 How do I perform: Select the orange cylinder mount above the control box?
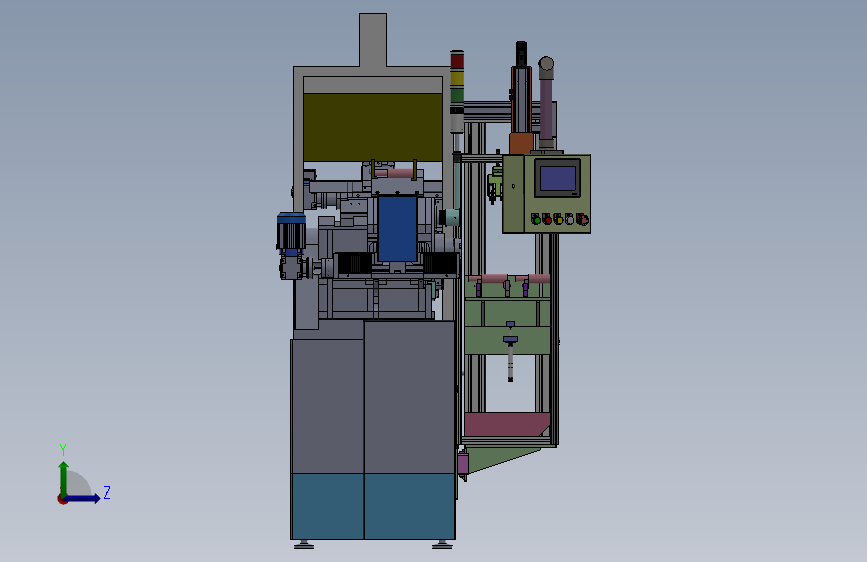point(521,143)
